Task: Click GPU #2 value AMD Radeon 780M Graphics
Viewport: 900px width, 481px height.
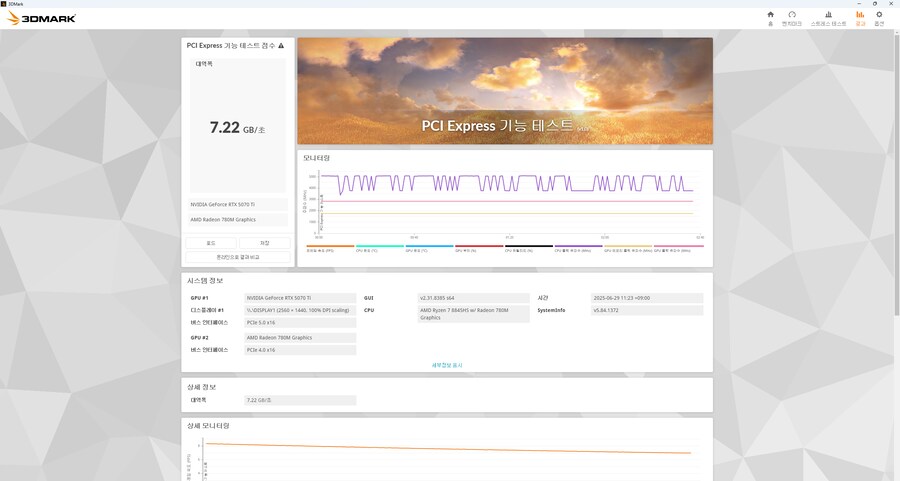Action: pos(300,338)
